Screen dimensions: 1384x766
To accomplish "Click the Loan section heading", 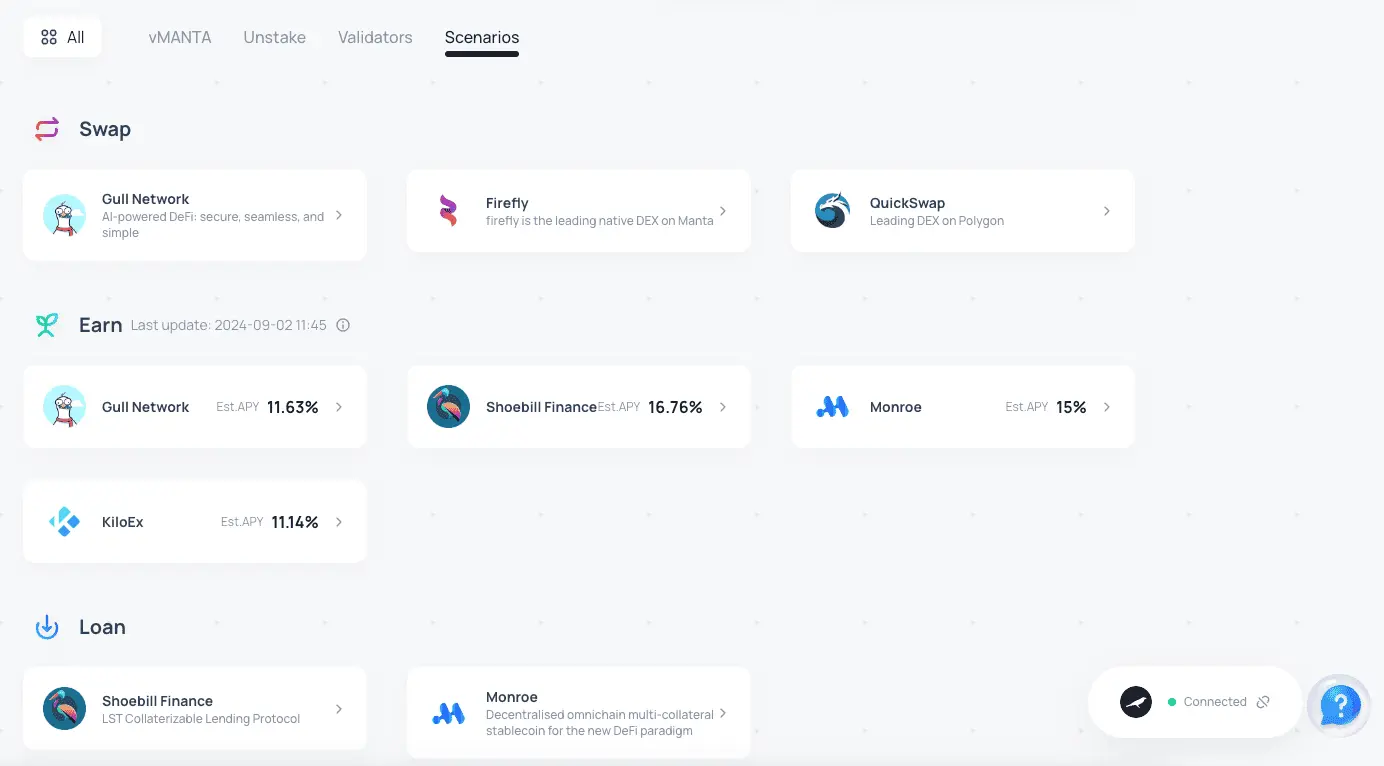I will [102, 627].
